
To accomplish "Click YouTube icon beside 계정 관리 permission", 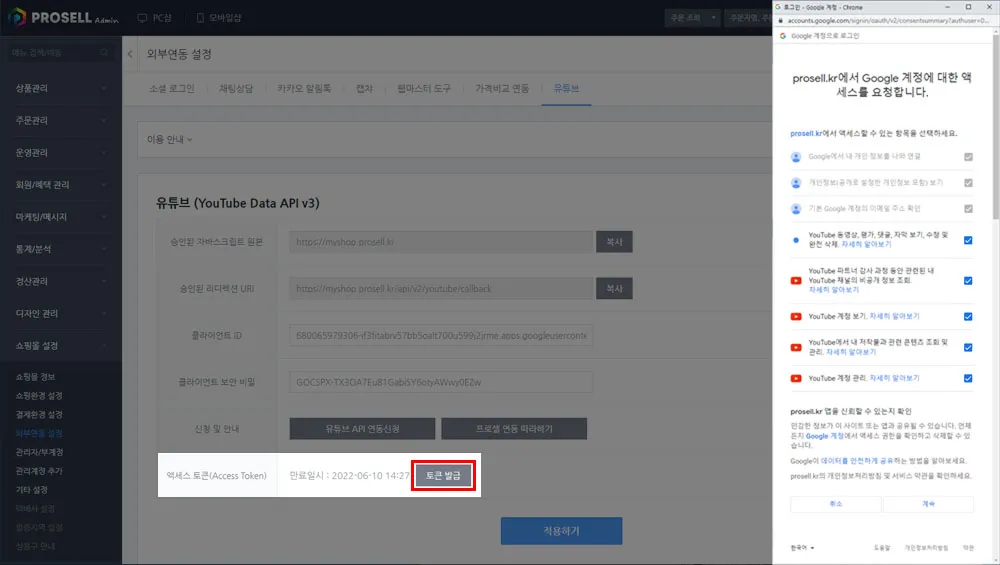I will tap(796, 378).
